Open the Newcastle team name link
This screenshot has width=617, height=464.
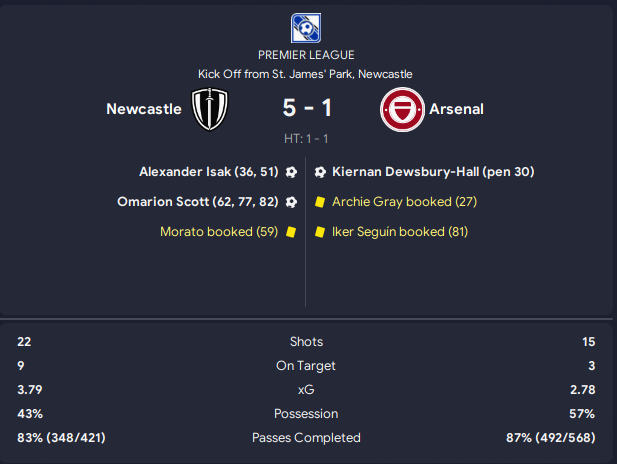pyautogui.click(x=143, y=109)
